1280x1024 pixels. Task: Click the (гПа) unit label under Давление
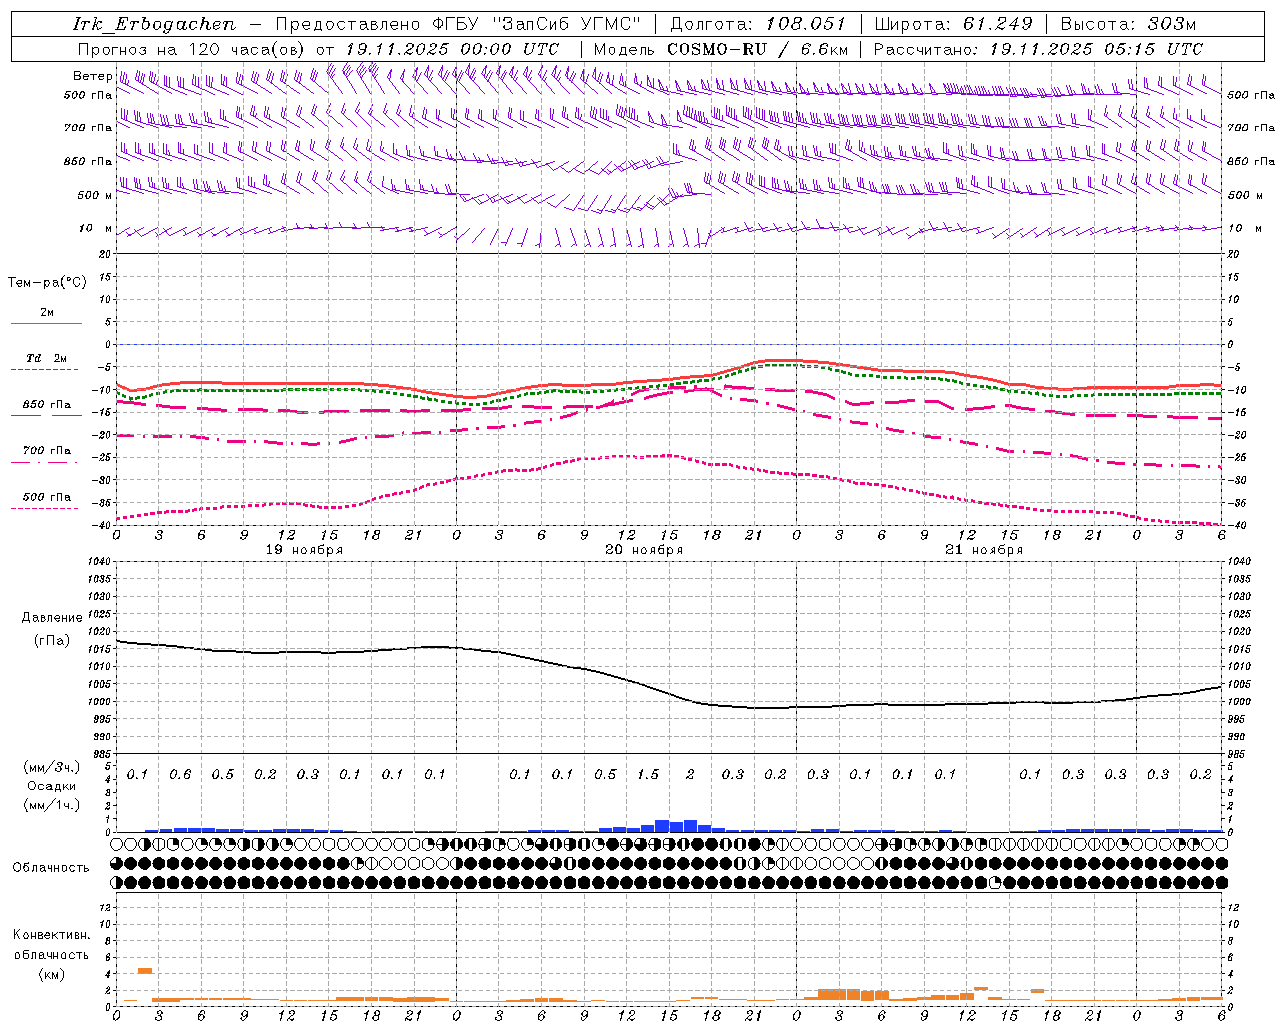tap(52, 640)
